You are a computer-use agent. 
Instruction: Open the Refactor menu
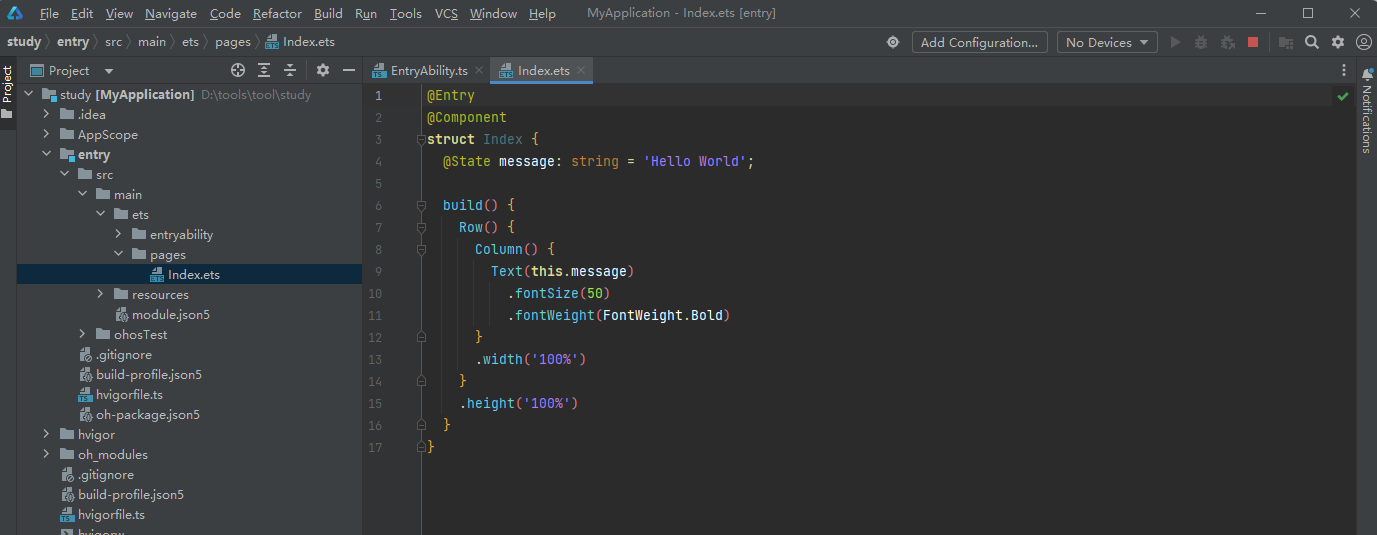[x=277, y=13]
